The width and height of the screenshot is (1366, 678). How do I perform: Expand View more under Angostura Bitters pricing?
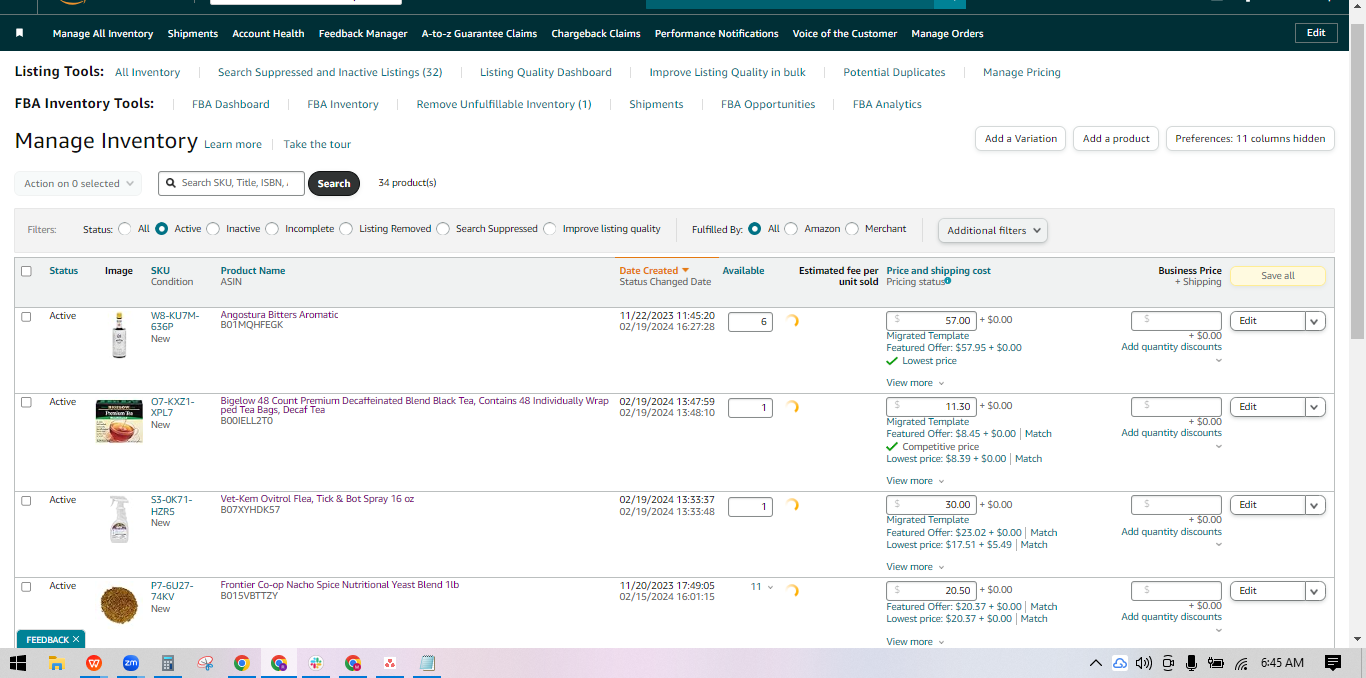[915, 383]
